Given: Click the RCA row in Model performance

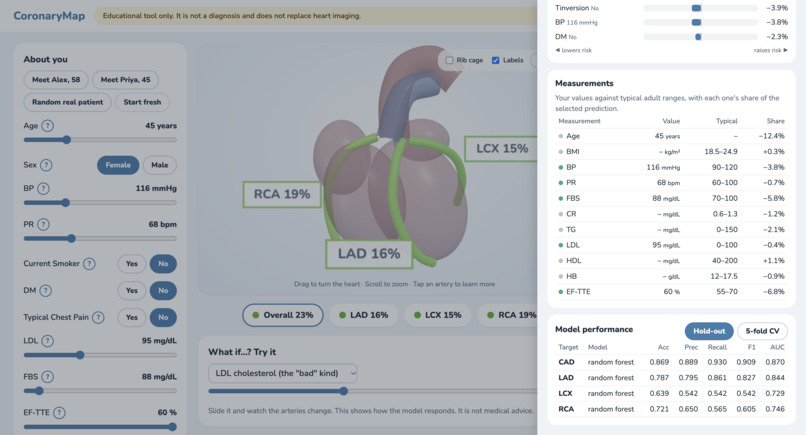Looking at the screenshot, I should point(671,409).
